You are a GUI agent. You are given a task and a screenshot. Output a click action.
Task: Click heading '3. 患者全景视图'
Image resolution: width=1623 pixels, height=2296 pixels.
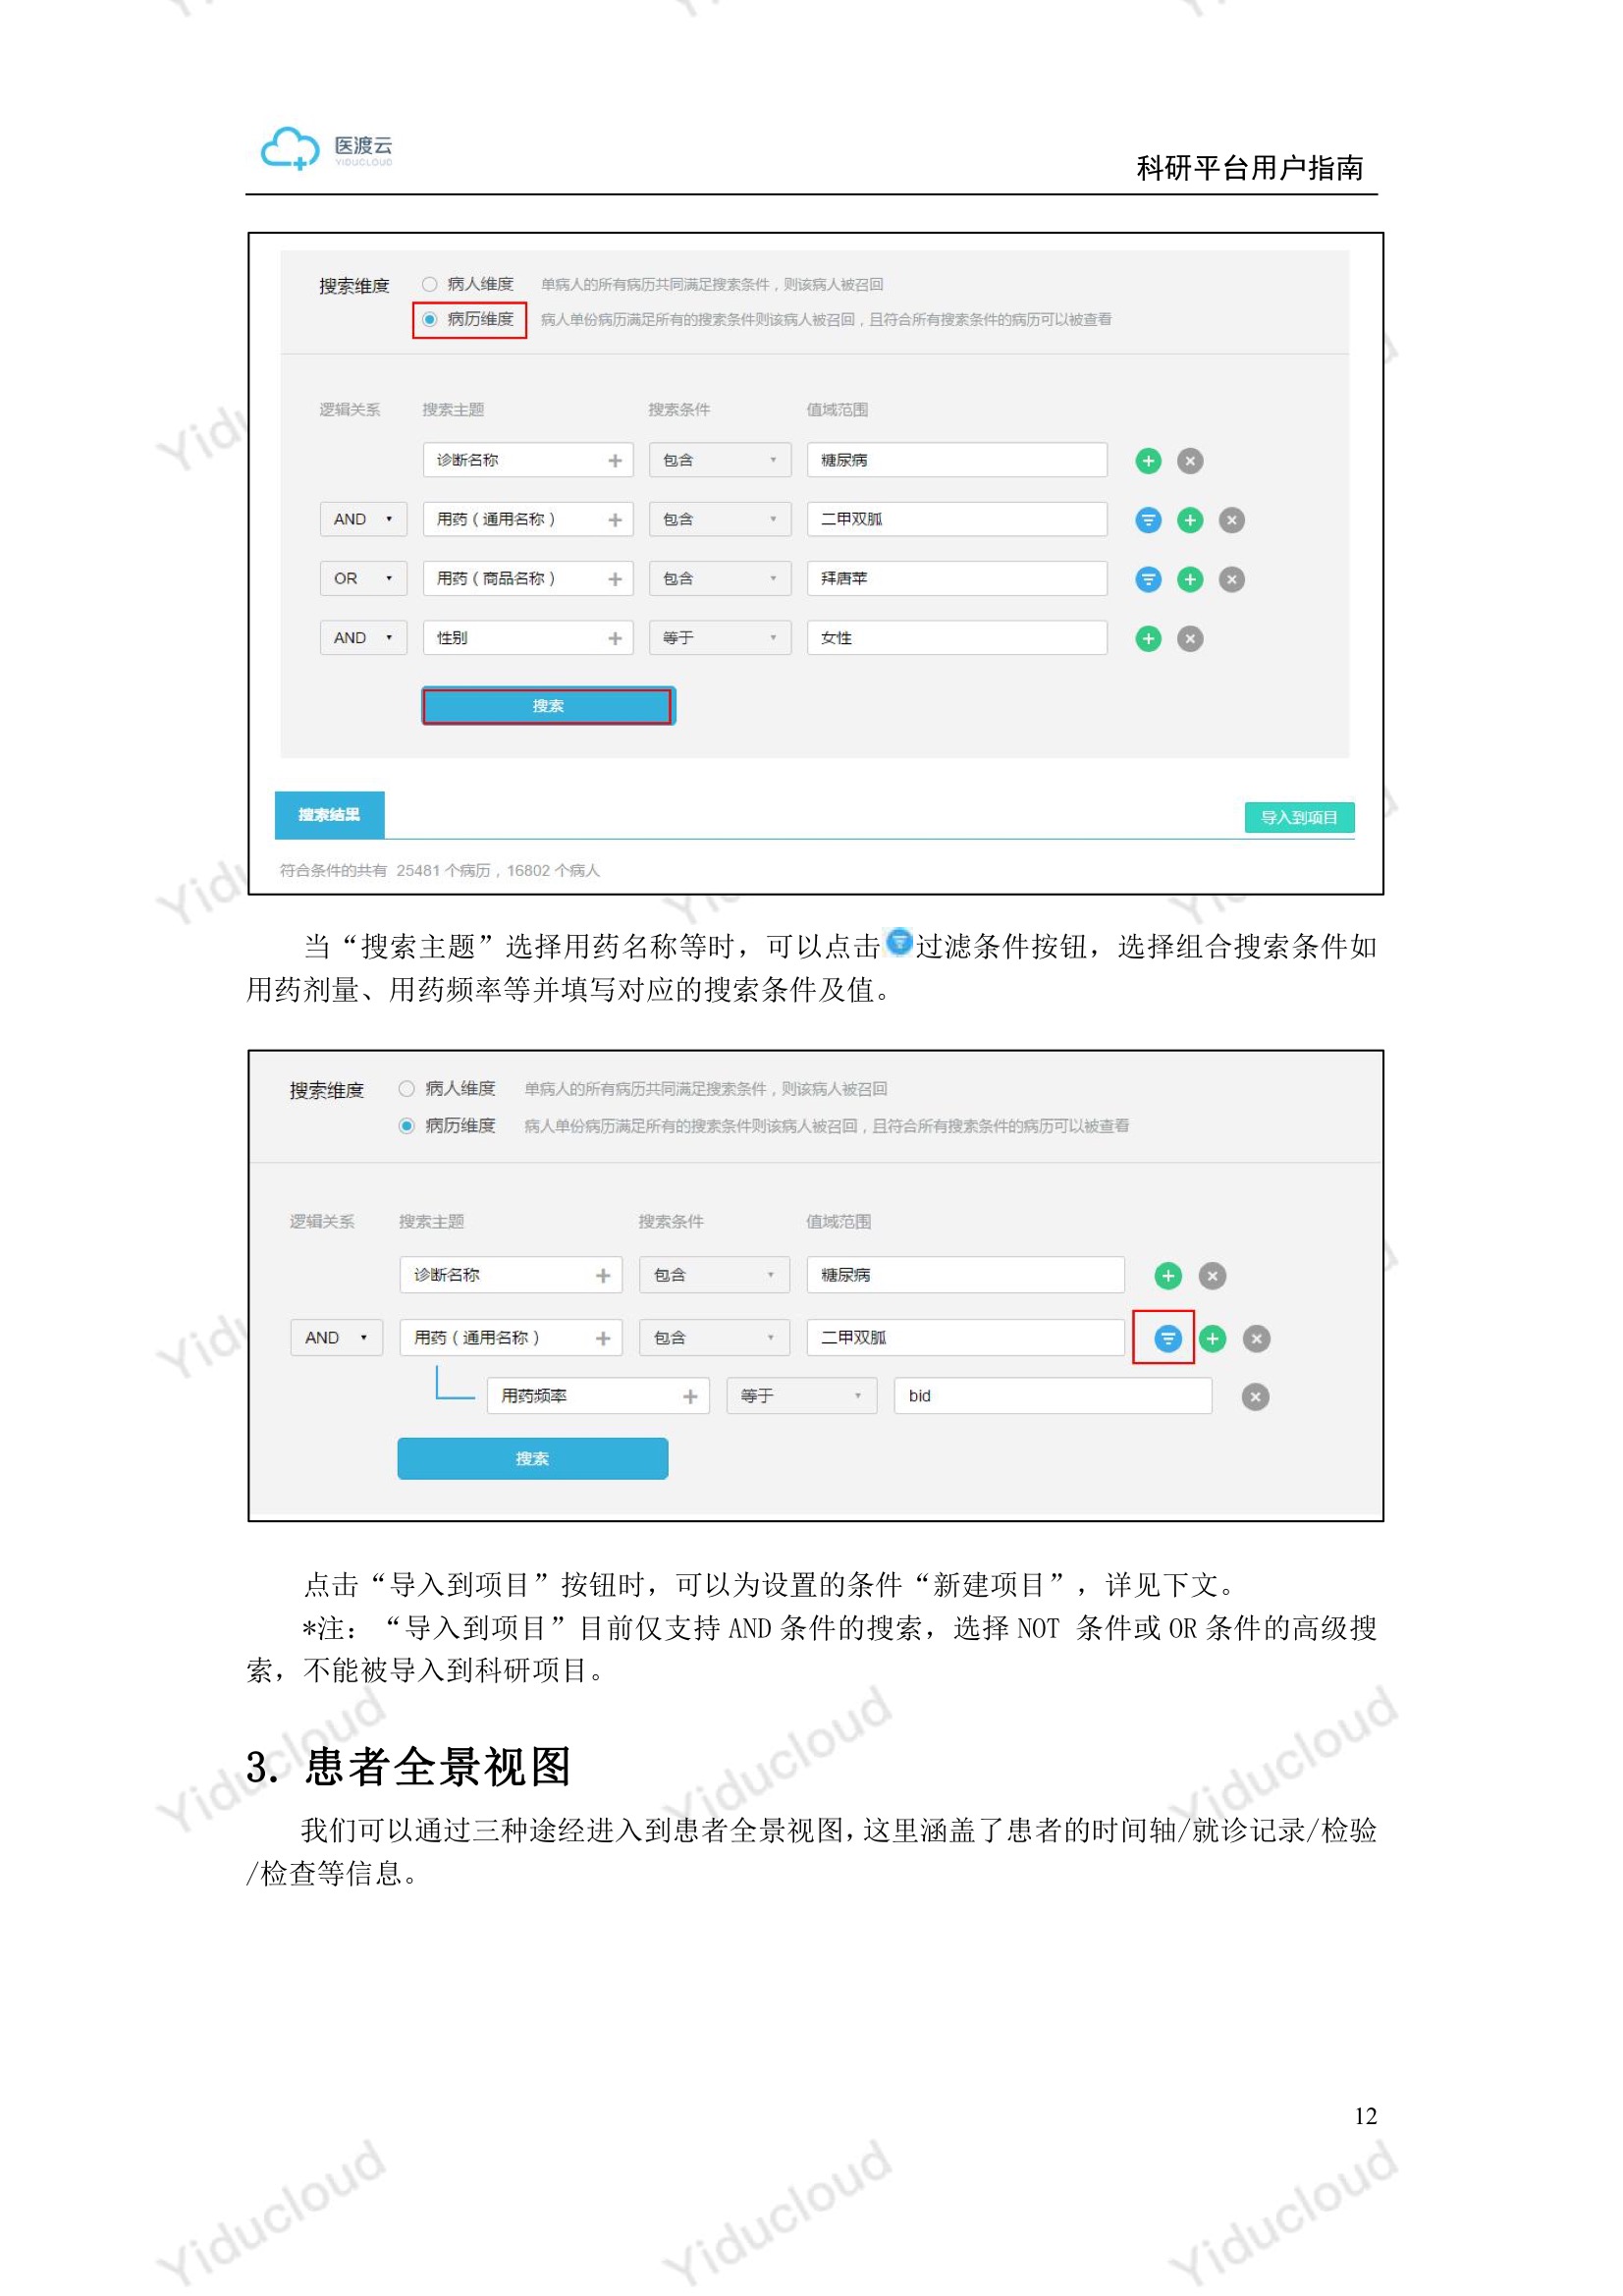pos(409,1767)
